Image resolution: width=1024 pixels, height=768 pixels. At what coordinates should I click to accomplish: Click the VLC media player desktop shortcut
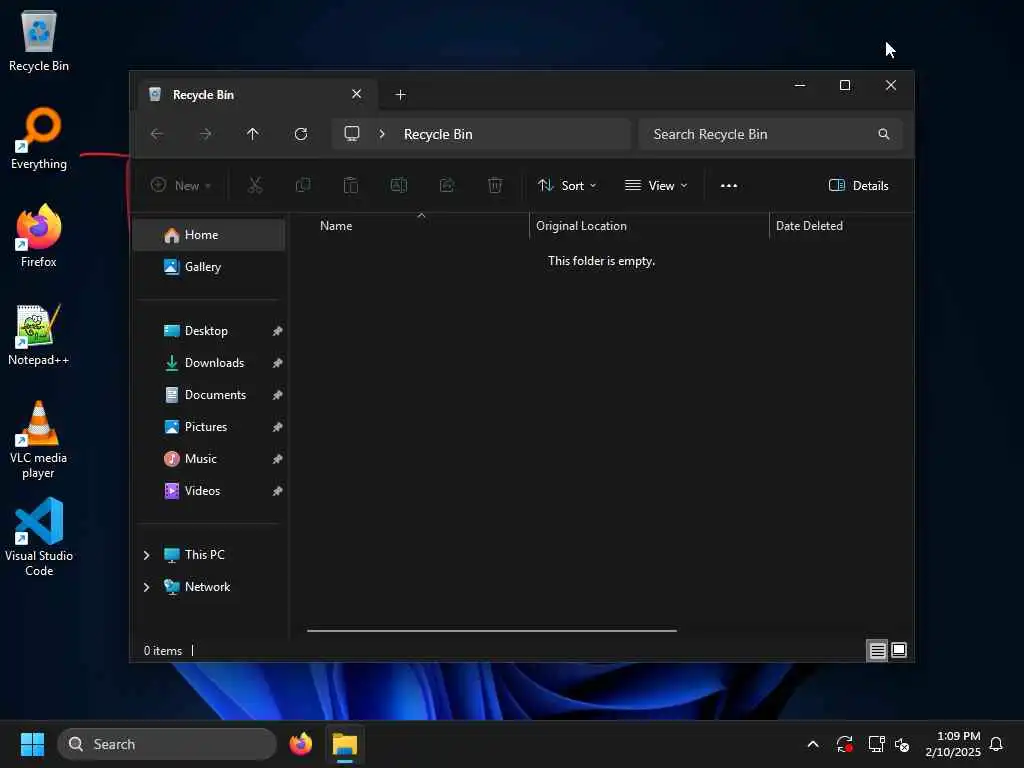tap(39, 440)
